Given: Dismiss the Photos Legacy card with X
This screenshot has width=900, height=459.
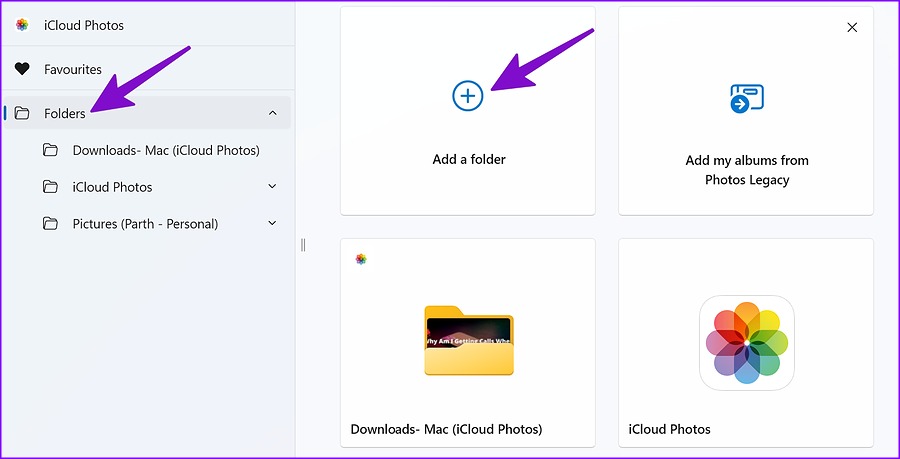Looking at the screenshot, I should pyautogui.click(x=852, y=27).
